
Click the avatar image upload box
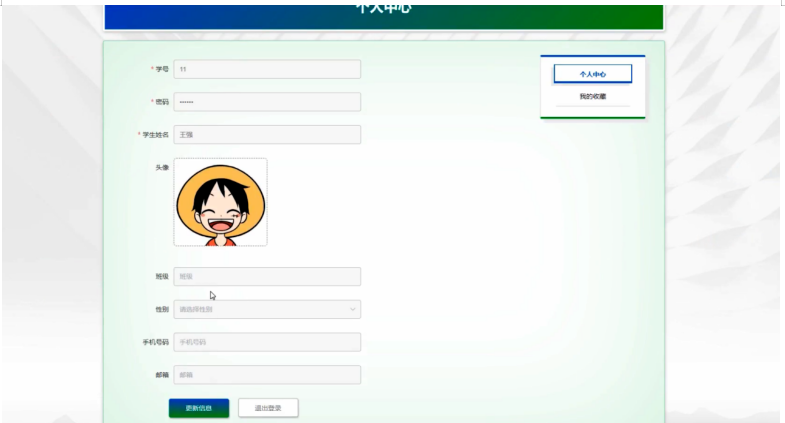[x=220, y=202]
